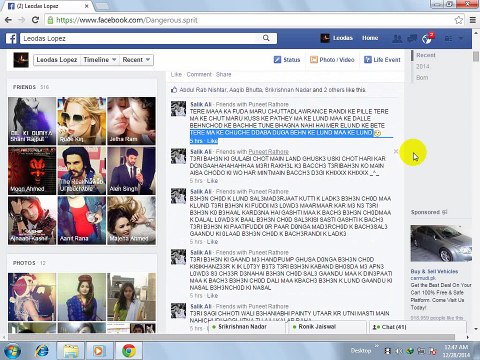Open the Windows Start button

pos(12,351)
